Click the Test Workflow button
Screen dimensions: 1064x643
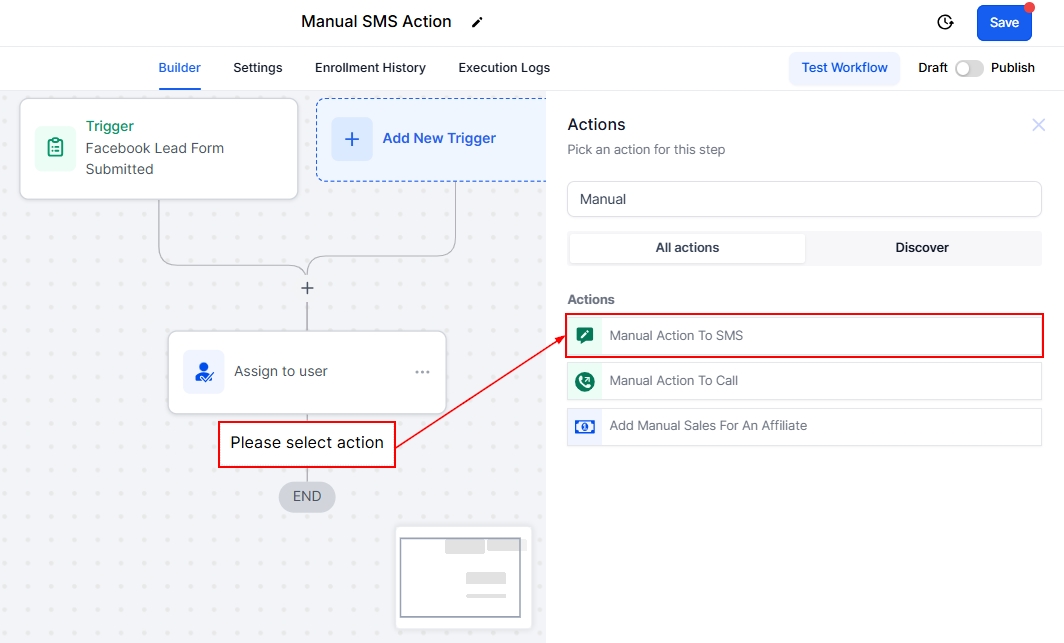pos(844,68)
